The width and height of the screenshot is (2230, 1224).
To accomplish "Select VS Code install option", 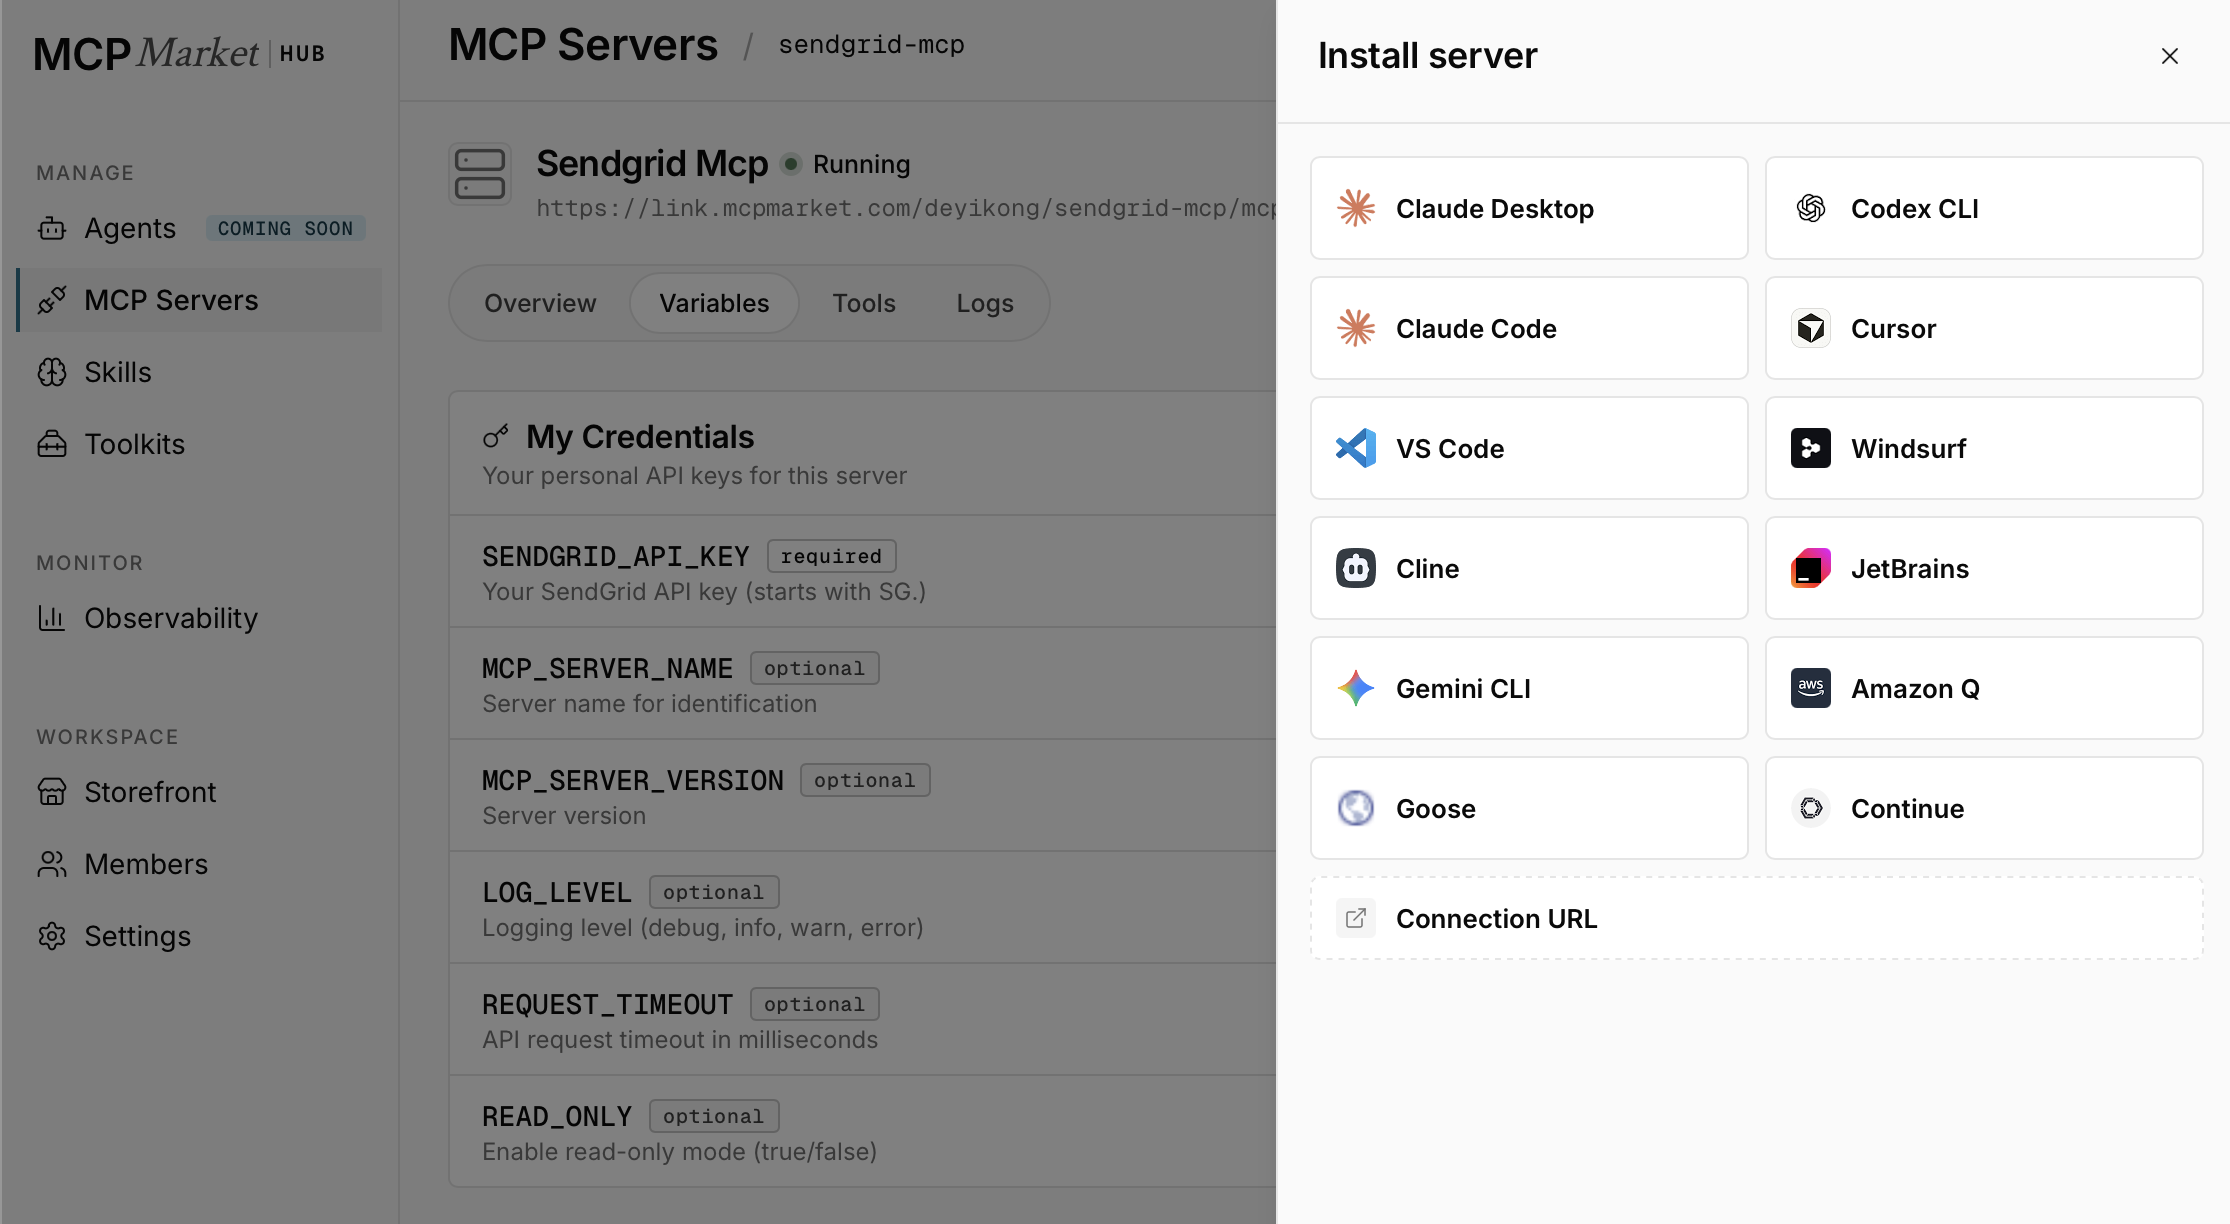I will coord(1529,448).
